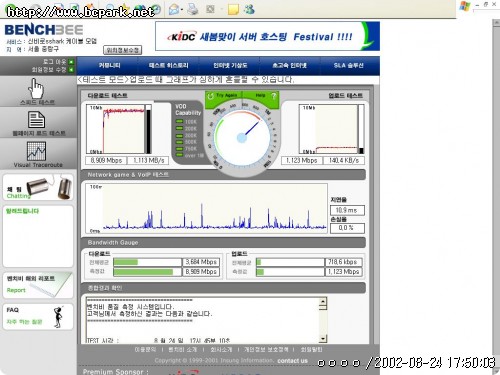The height and width of the screenshot is (375, 500).
Task: Click the '718.6 kbps' average upload value
Action: pyautogui.click(x=344, y=262)
